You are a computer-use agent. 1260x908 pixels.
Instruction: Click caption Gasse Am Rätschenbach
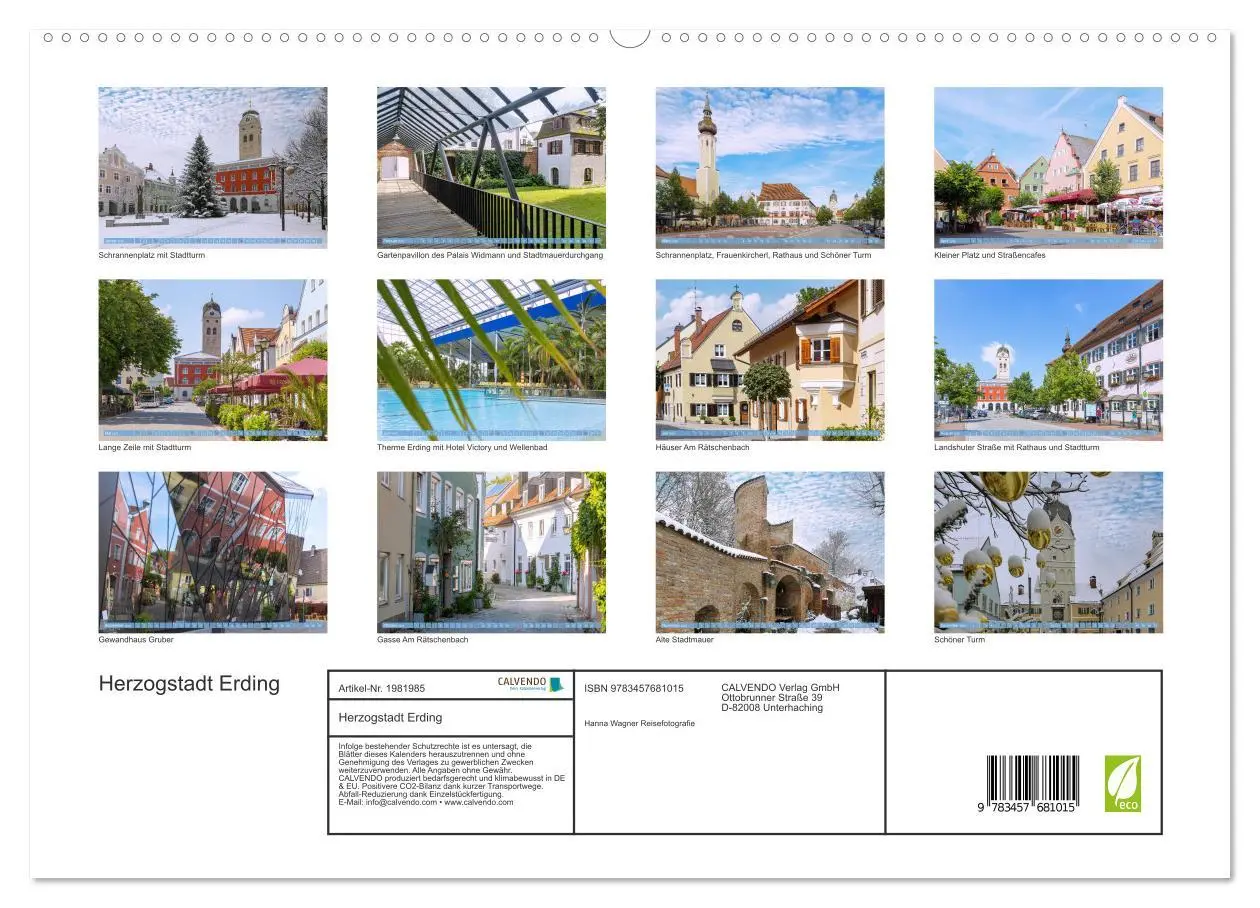[422, 640]
